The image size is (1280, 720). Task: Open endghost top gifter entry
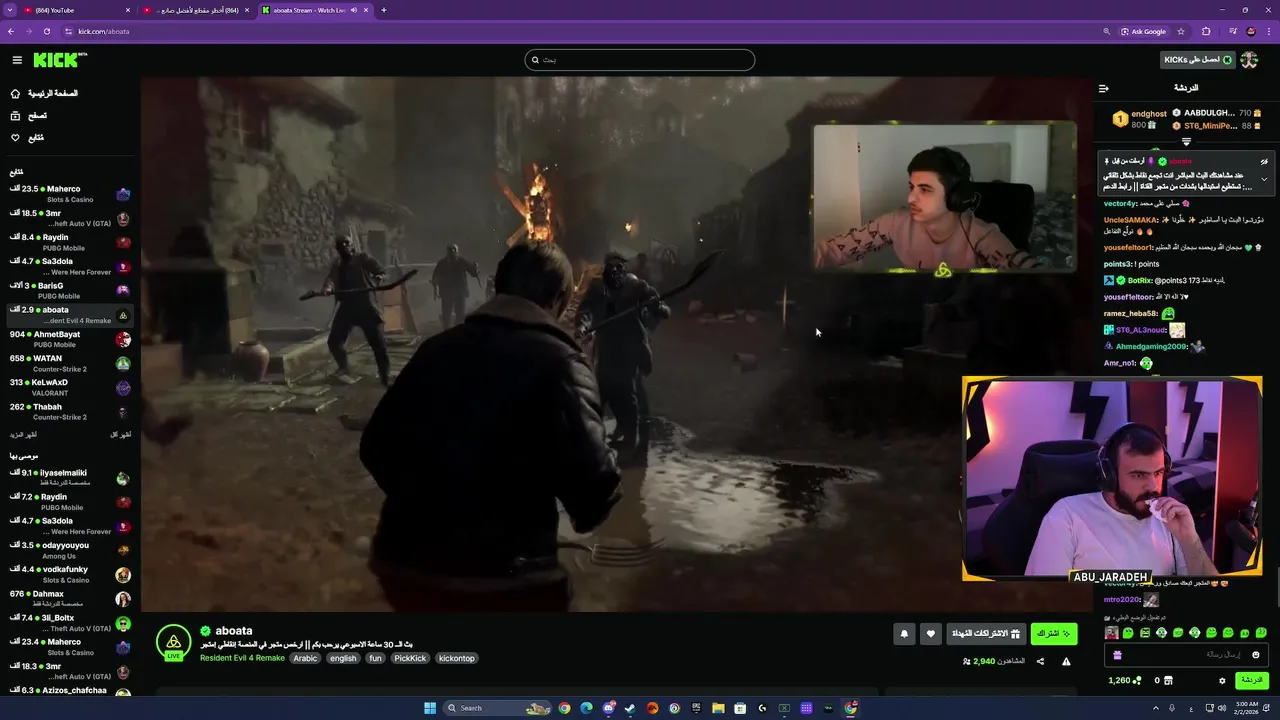point(1141,119)
